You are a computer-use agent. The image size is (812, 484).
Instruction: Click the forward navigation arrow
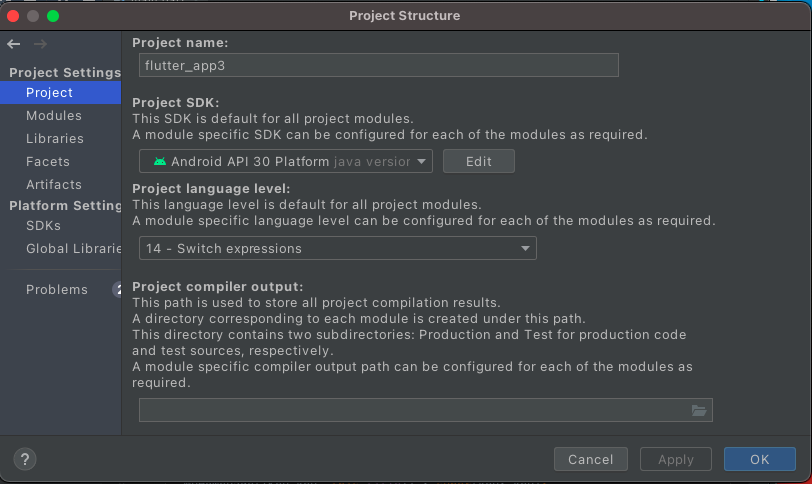pyautogui.click(x=40, y=44)
